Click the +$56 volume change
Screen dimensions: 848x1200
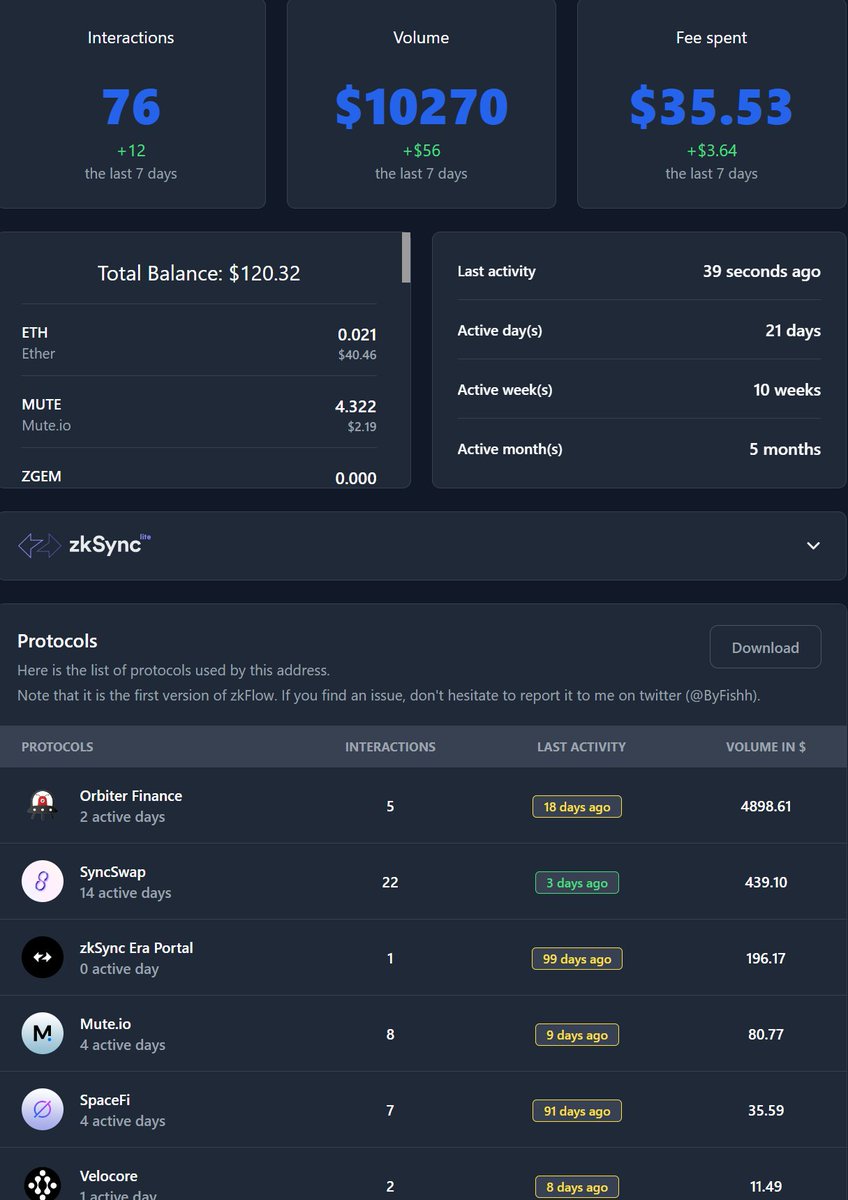click(x=421, y=151)
